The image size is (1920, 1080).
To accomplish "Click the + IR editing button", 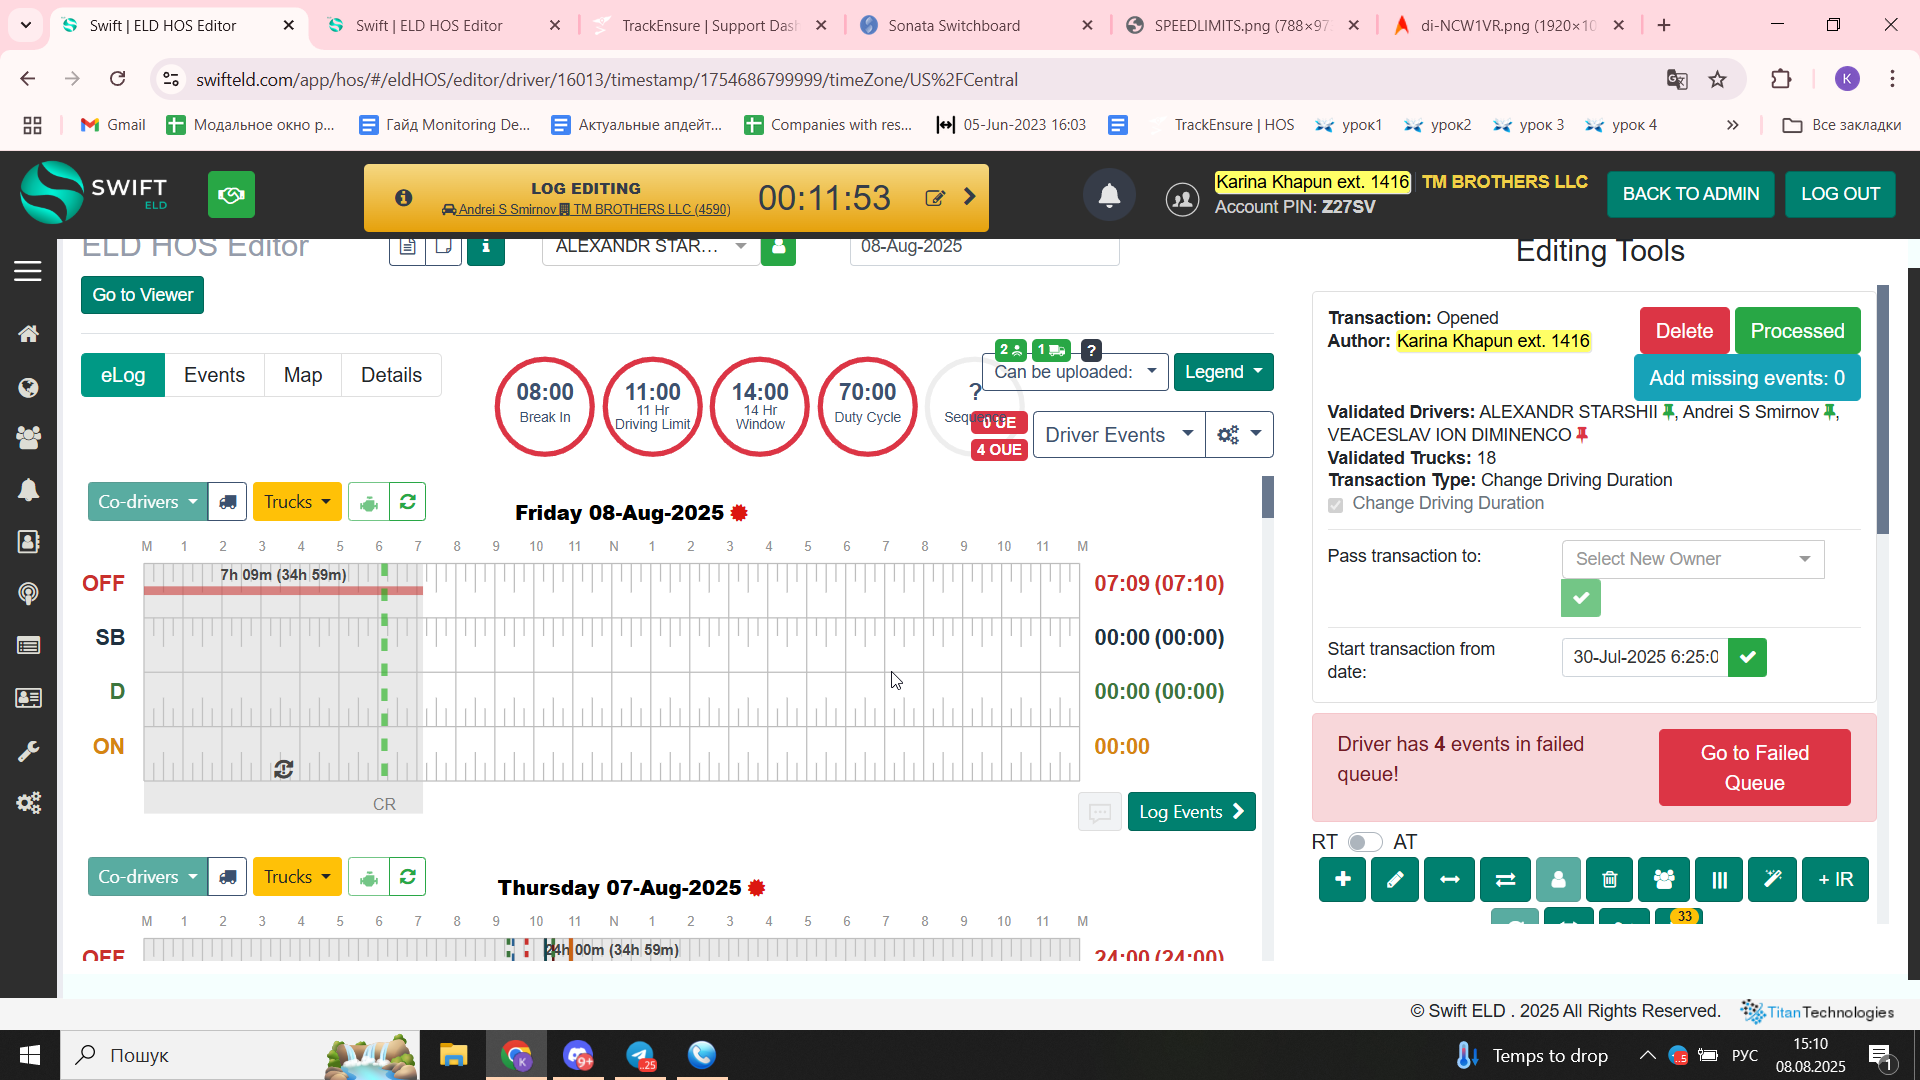I will coord(1835,880).
